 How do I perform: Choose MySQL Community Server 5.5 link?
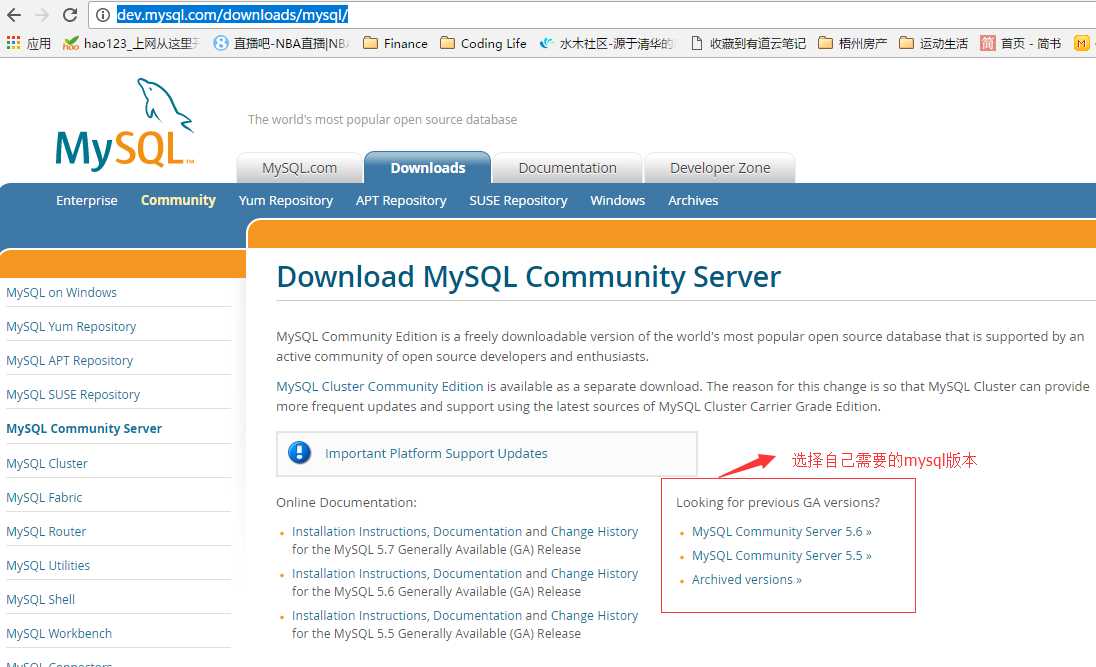coord(781,555)
